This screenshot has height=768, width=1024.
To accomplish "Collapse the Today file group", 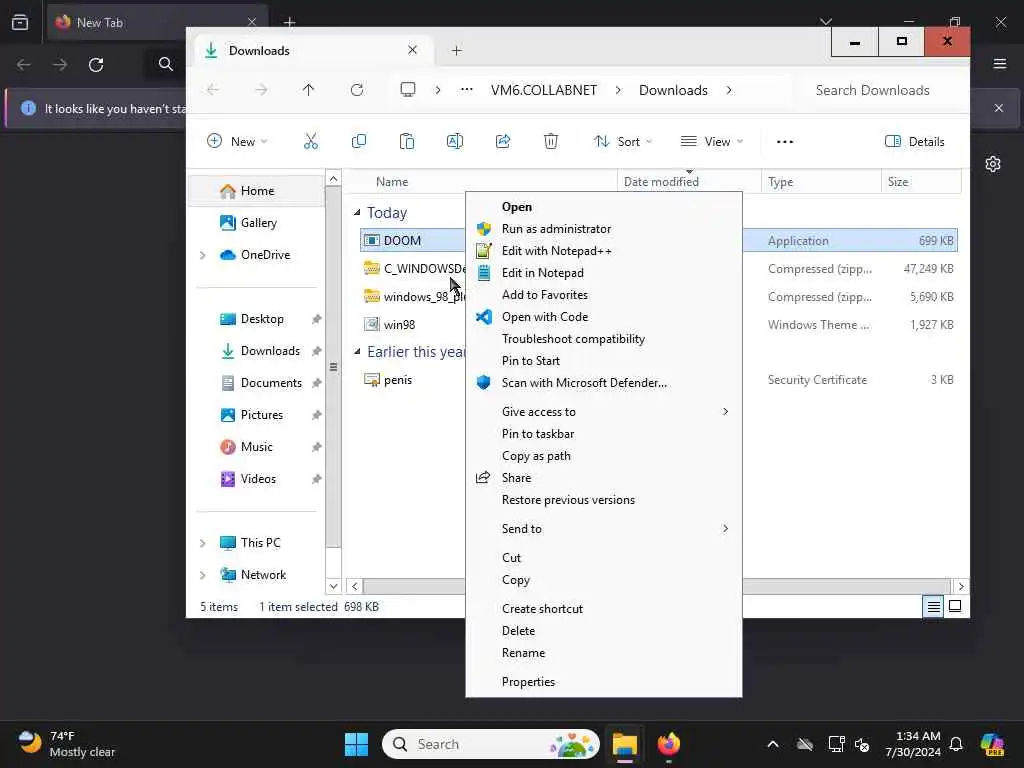I will tap(357, 212).
